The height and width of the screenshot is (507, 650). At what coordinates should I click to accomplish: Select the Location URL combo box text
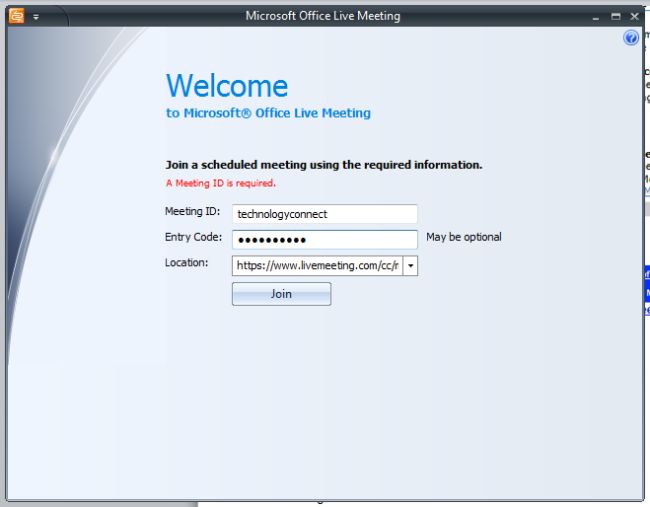click(x=318, y=266)
